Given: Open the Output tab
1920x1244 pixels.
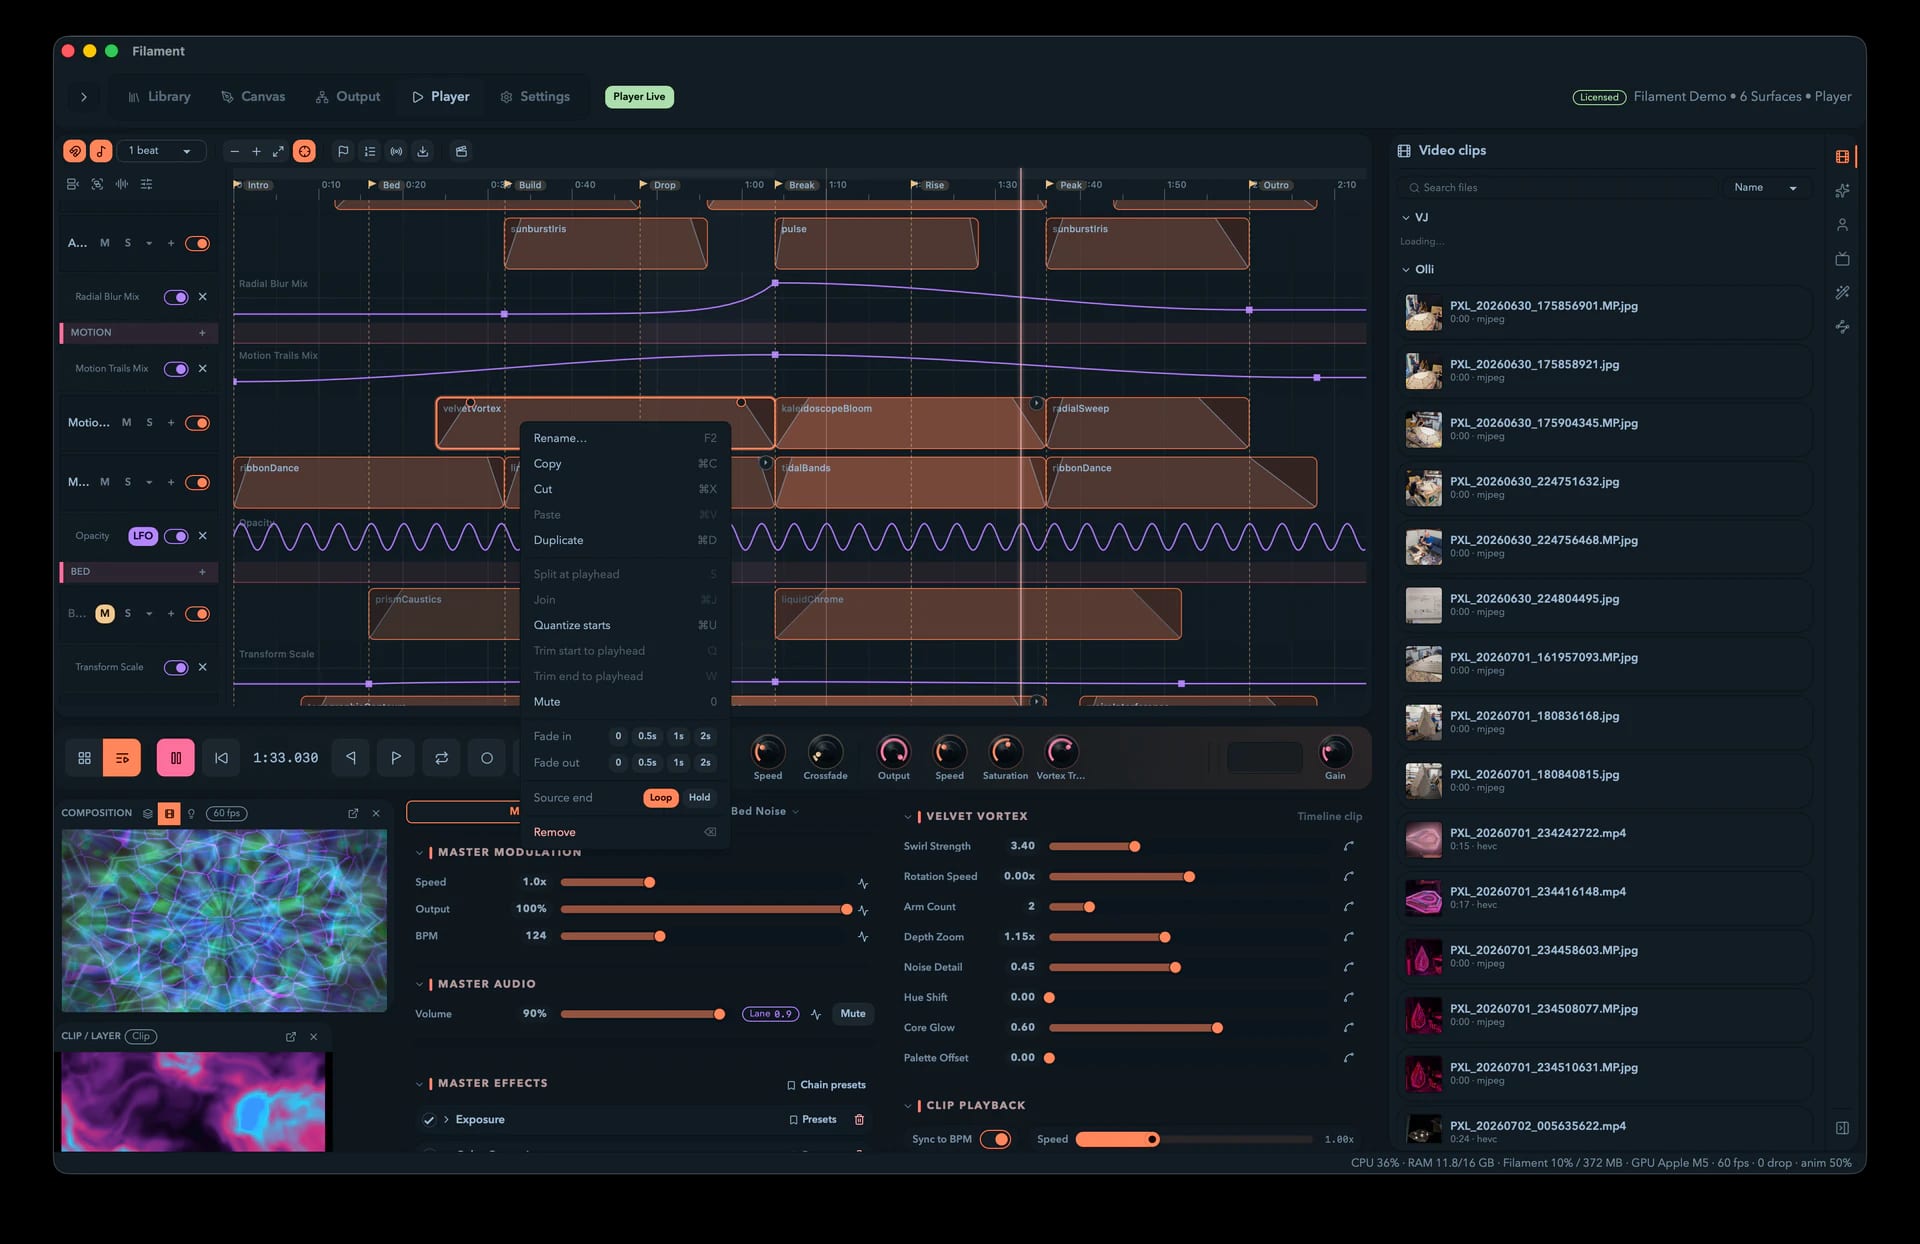Looking at the screenshot, I should [348, 97].
